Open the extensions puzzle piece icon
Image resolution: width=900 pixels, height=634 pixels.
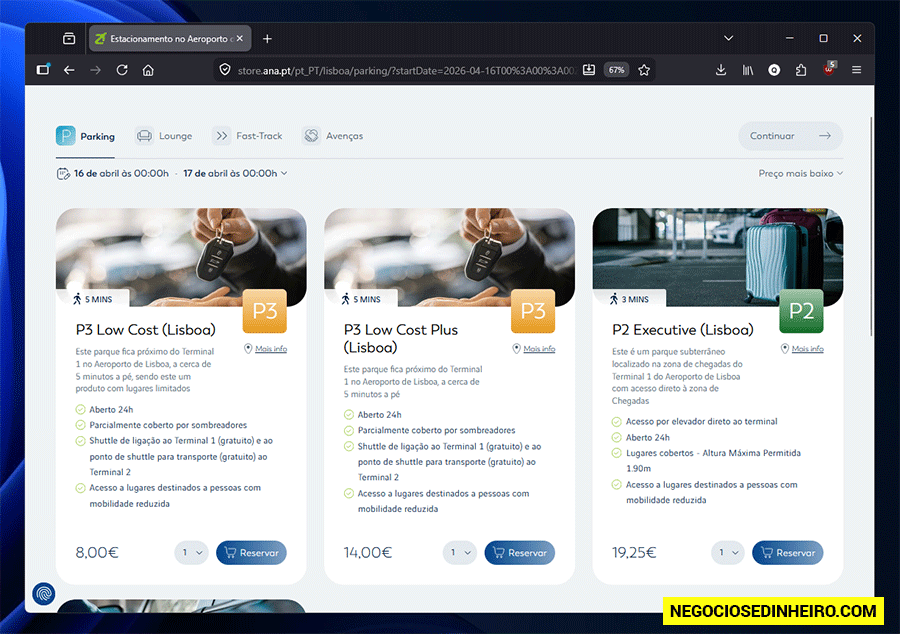pos(801,70)
